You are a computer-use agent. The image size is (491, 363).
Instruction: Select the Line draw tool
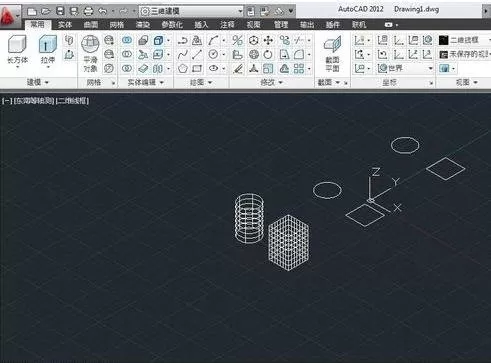(x=197, y=54)
